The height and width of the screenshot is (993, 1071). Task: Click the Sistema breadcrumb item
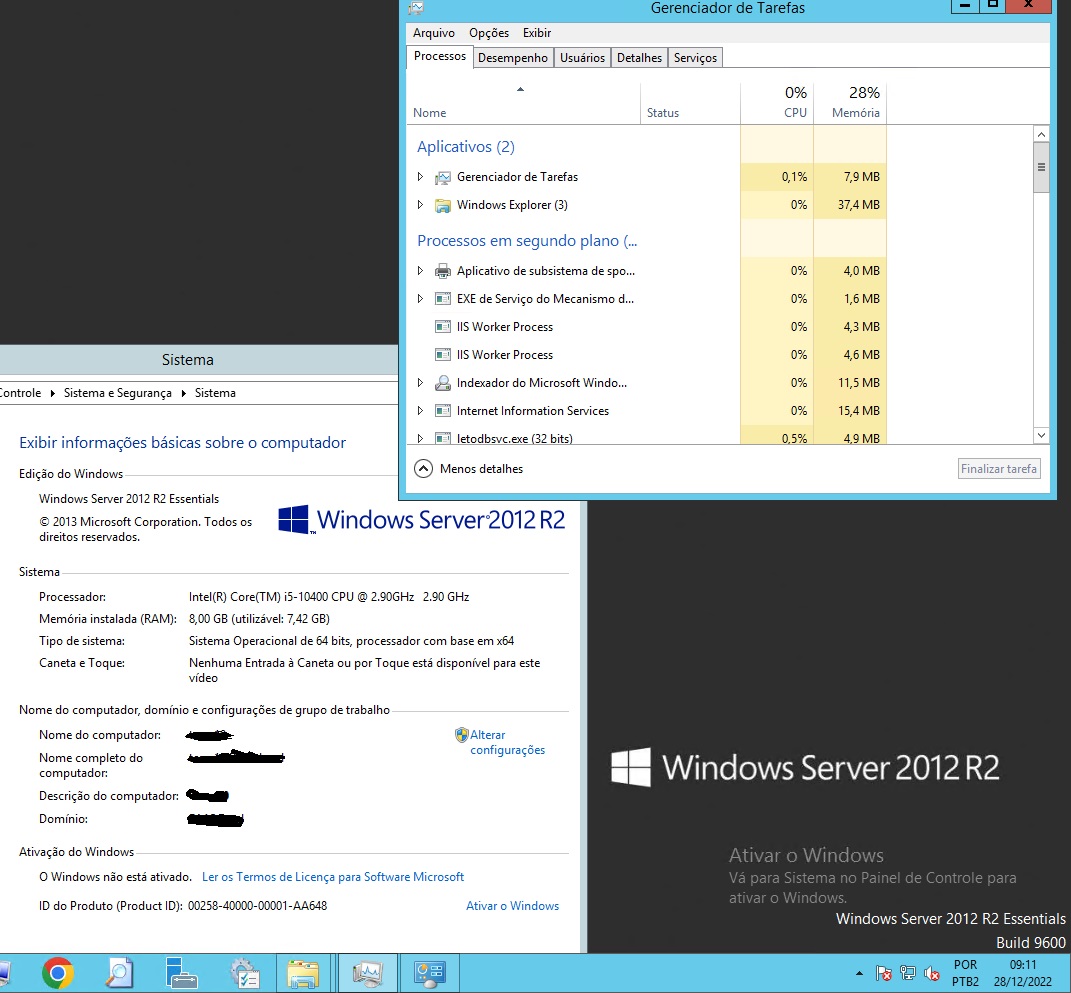pos(215,393)
